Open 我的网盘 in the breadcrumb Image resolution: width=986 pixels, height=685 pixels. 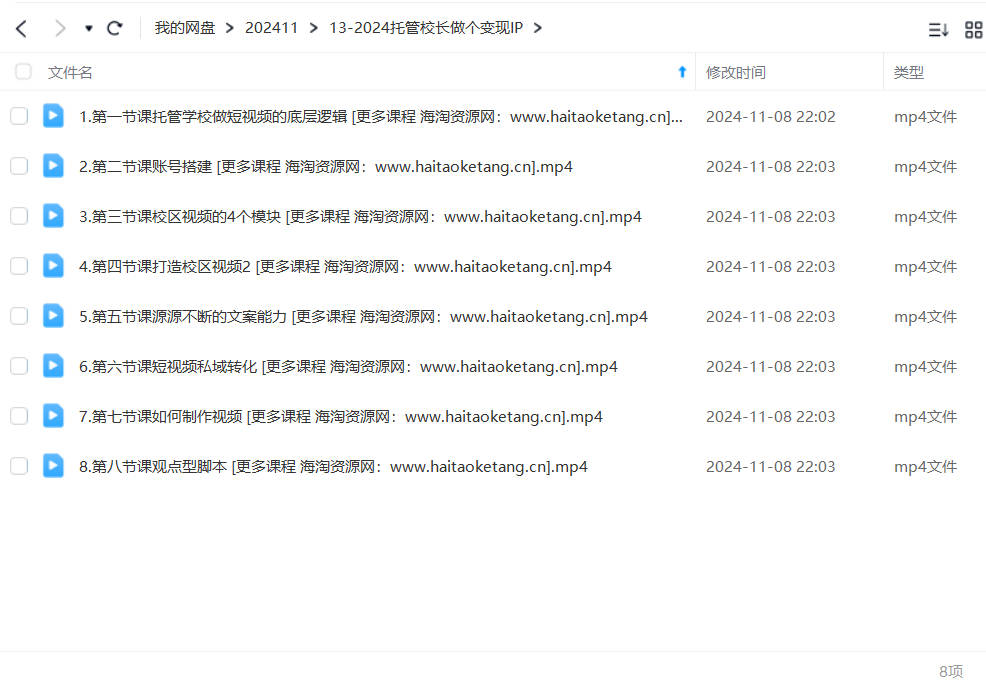point(185,28)
